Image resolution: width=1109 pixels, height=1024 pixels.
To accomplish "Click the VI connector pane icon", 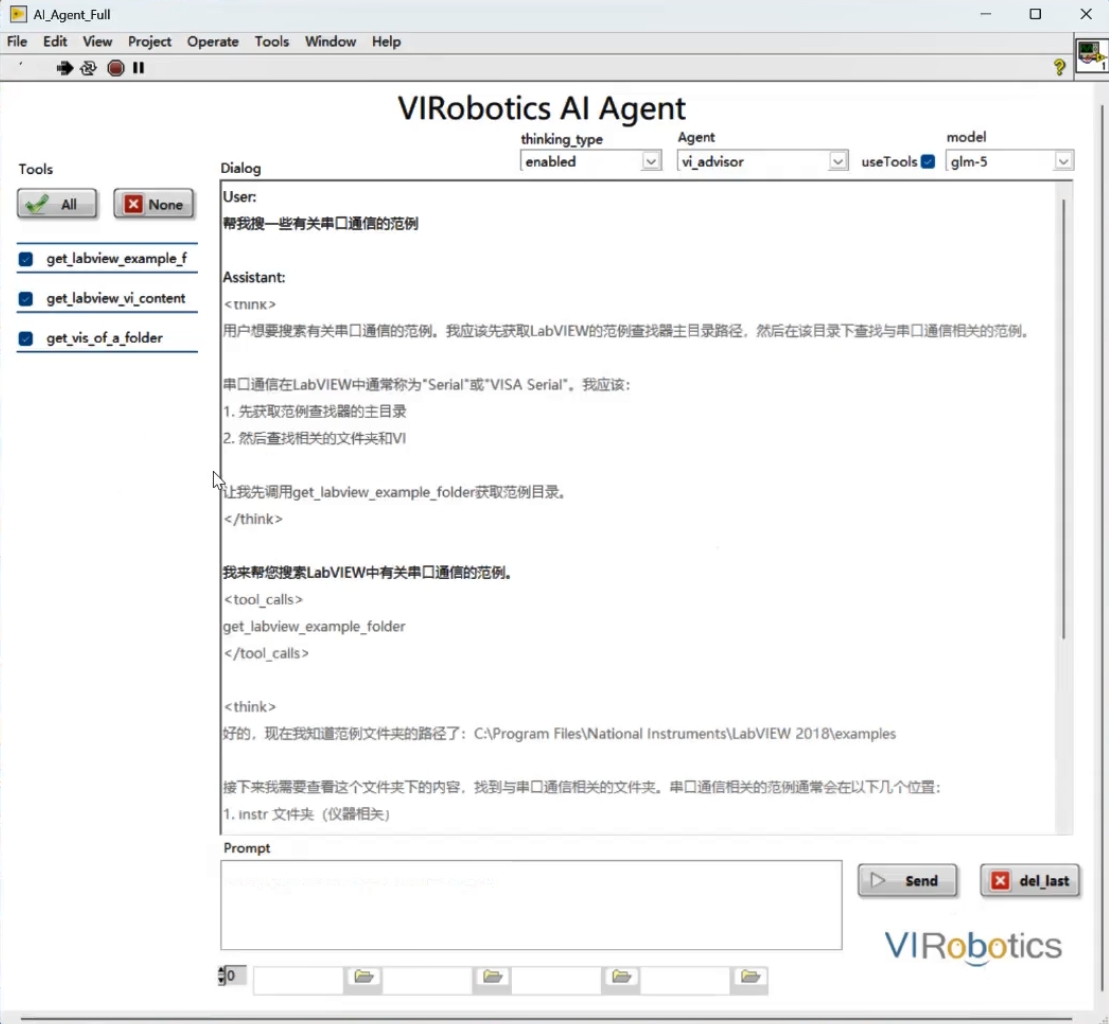I will pos(1091,56).
